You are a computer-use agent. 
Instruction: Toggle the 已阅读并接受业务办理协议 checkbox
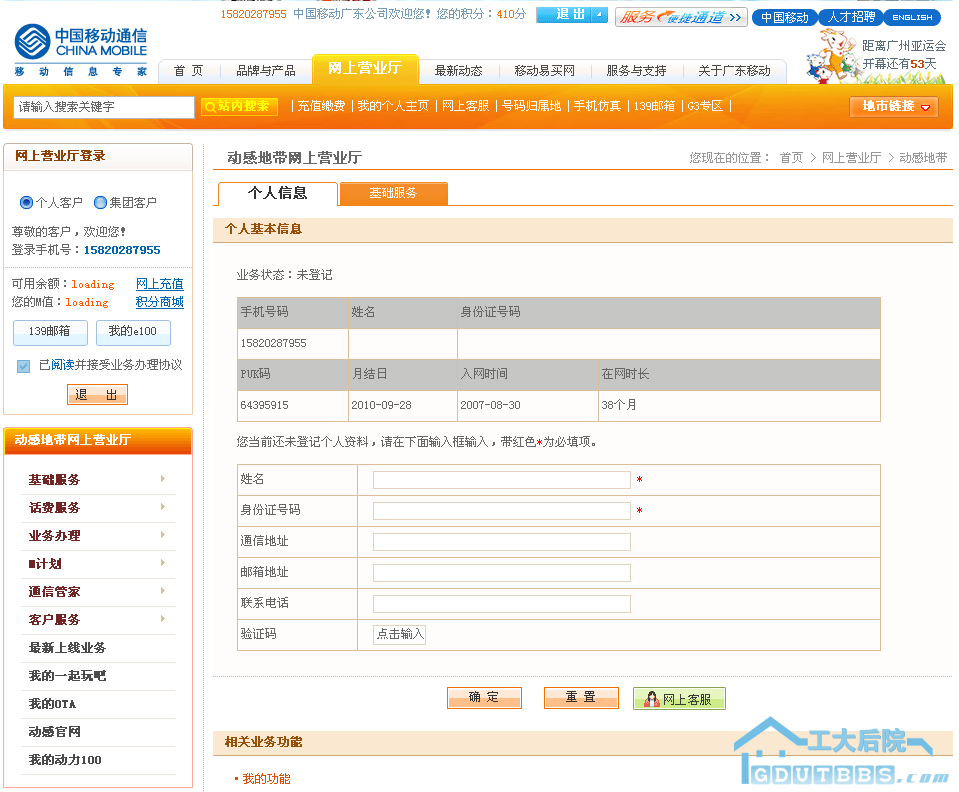click(x=23, y=366)
